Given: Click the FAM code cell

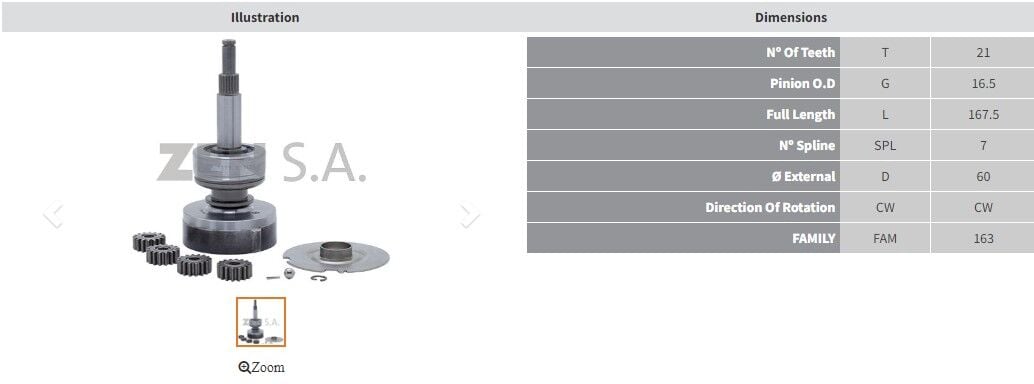Looking at the screenshot, I should (x=885, y=238).
